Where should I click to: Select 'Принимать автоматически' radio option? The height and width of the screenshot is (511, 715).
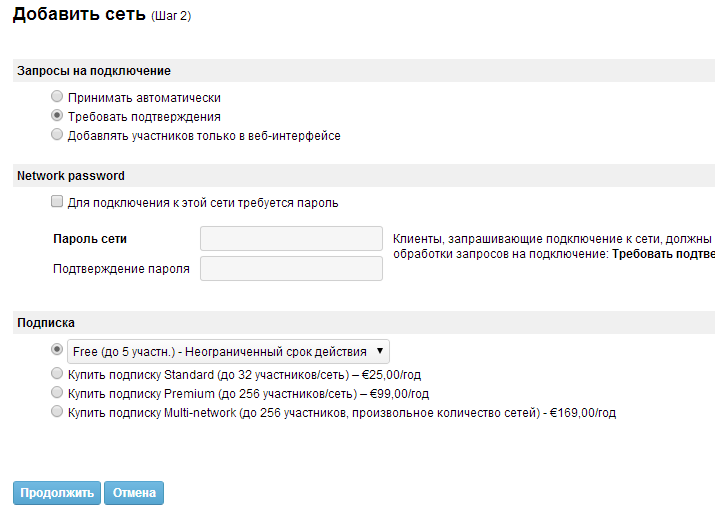pos(57,98)
